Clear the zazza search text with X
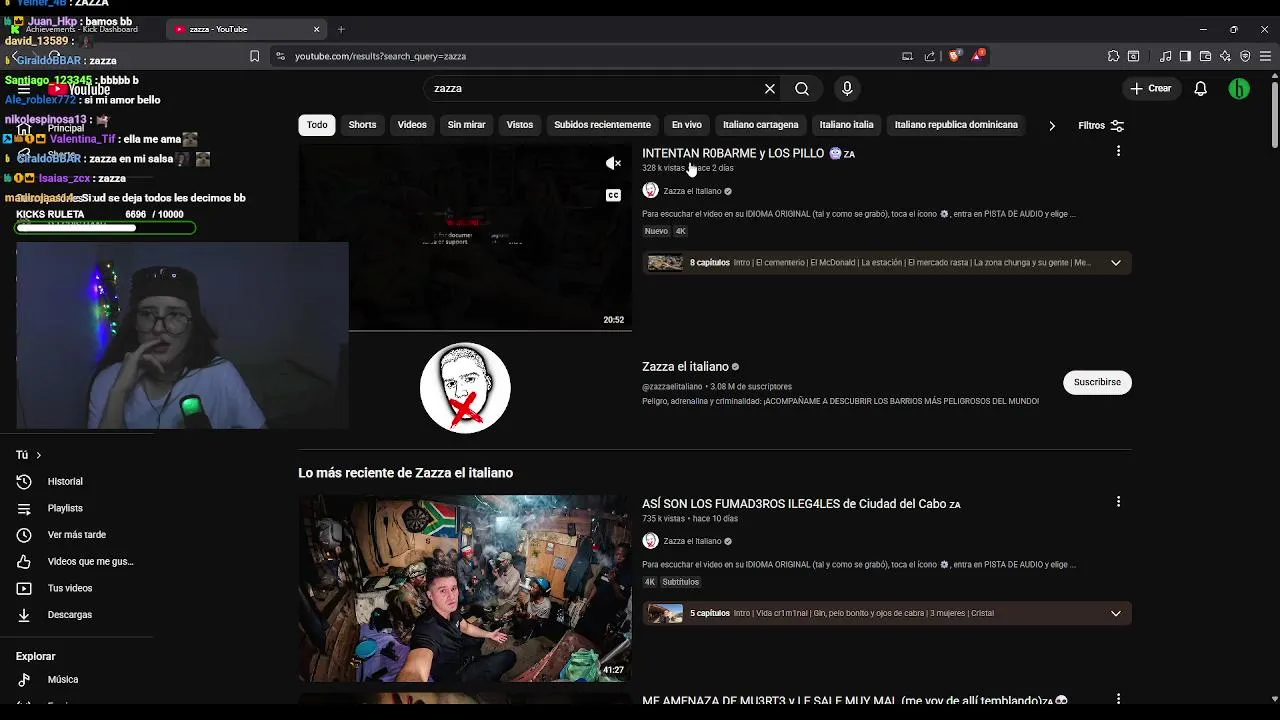This screenshot has width=1280, height=720. [x=770, y=89]
